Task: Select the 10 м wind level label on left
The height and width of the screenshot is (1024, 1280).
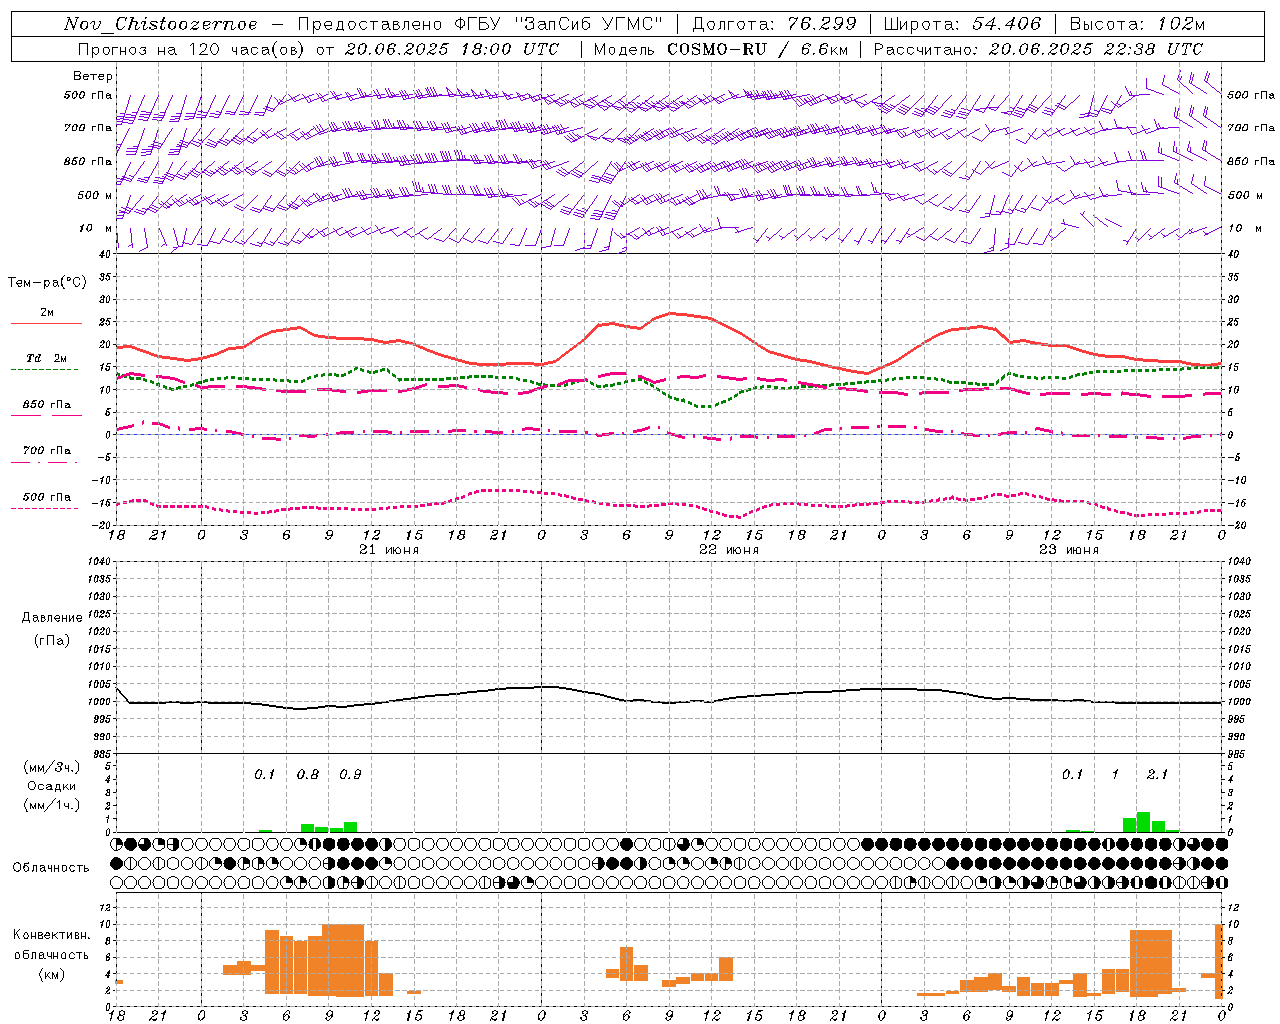Action: pos(96,229)
